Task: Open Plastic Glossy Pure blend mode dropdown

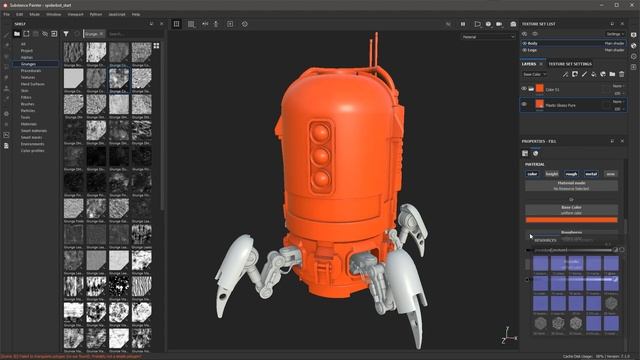Action: pyautogui.click(x=618, y=102)
